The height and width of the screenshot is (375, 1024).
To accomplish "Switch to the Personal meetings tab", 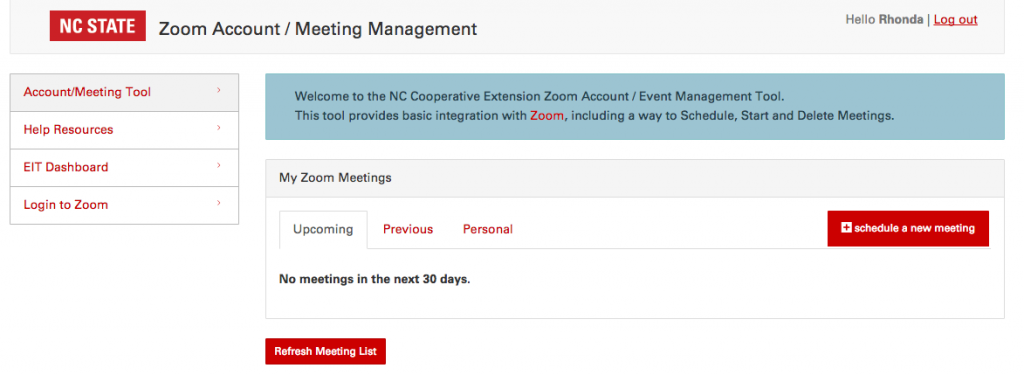I will pos(488,229).
